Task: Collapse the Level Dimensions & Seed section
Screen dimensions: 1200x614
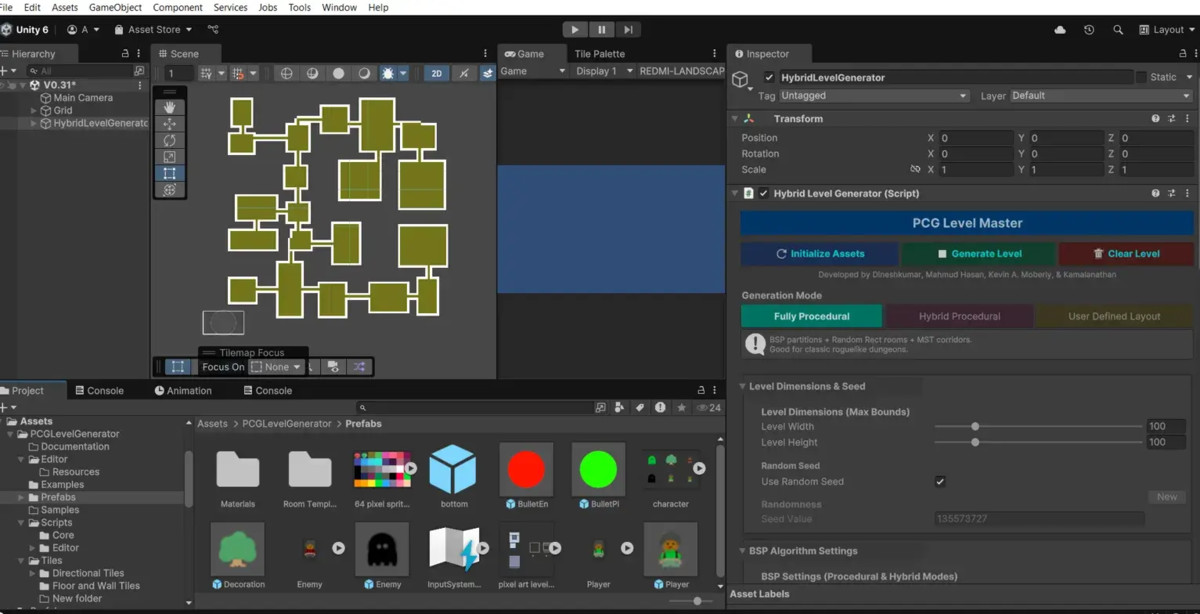Action: coord(744,386)
